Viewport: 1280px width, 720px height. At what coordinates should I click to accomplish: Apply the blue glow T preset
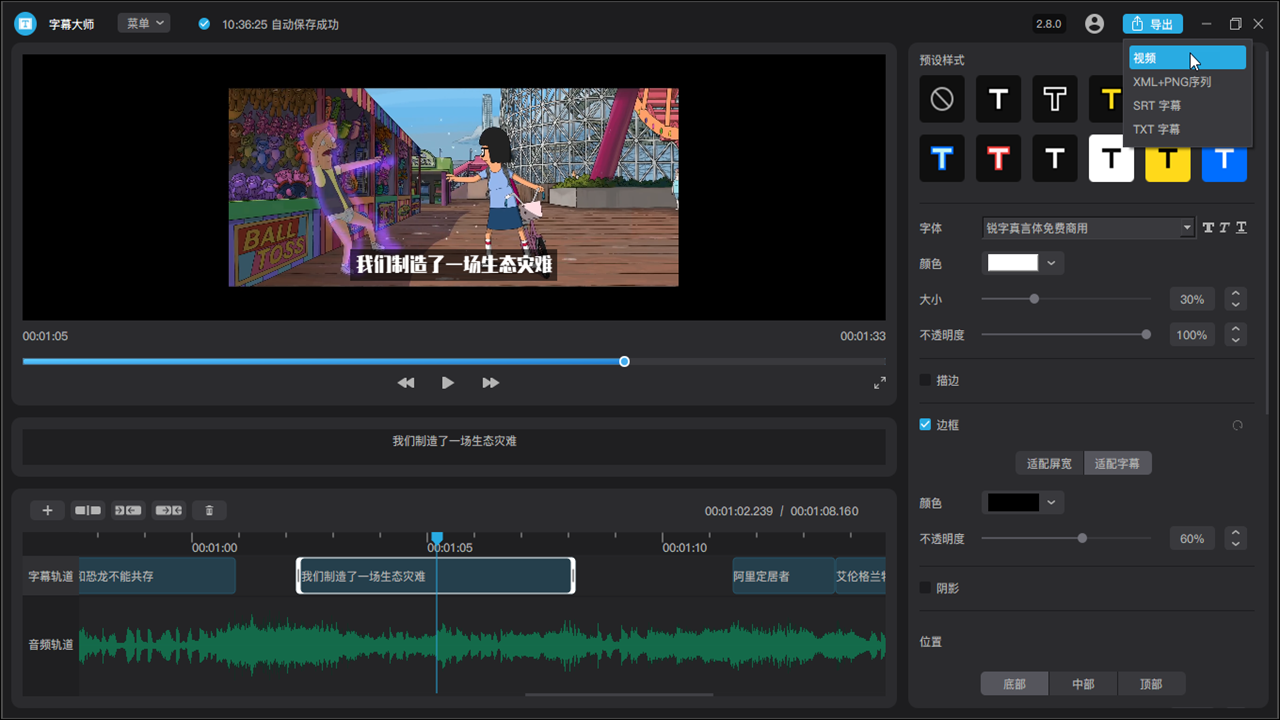click(x=942, y=158)
